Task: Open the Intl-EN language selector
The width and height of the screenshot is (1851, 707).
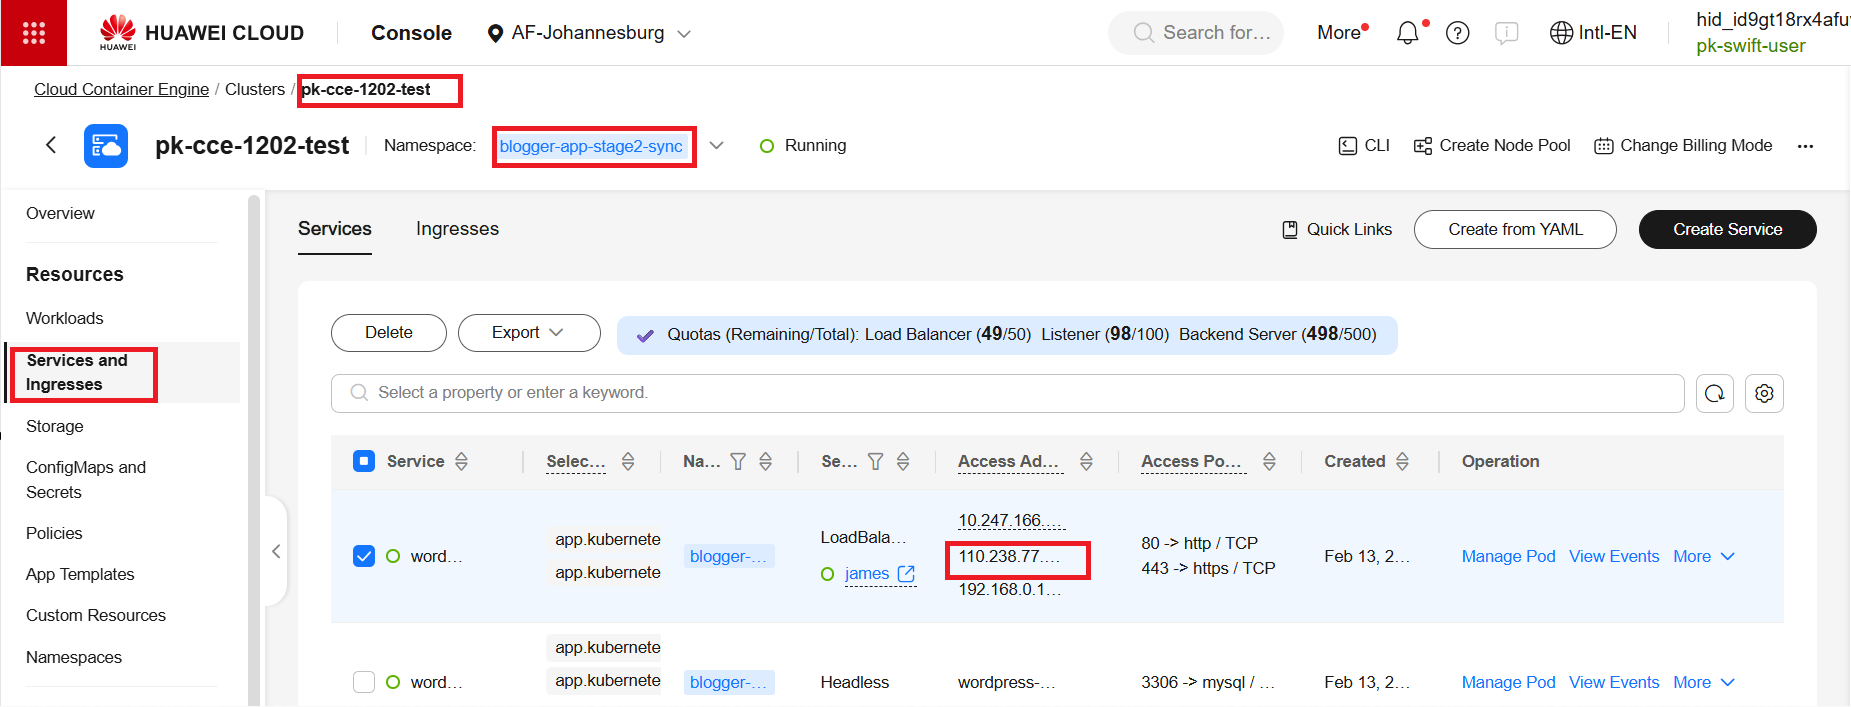Action: coord(1593,33)
